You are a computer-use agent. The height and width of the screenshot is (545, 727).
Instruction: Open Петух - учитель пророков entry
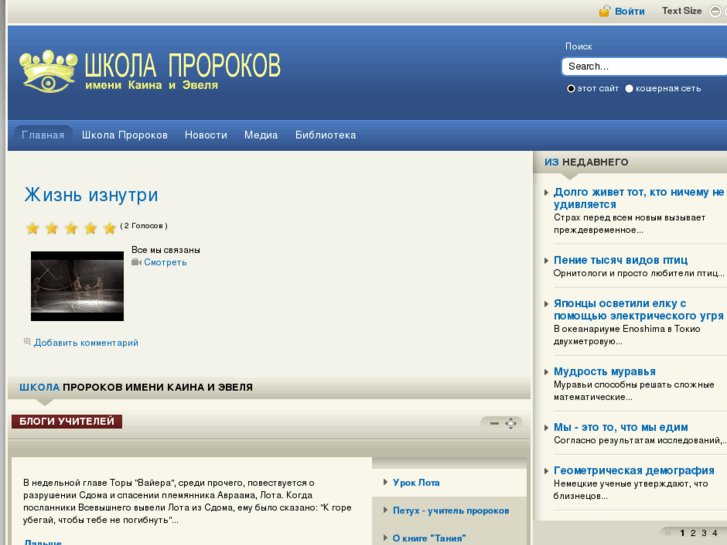click(451, 511)
